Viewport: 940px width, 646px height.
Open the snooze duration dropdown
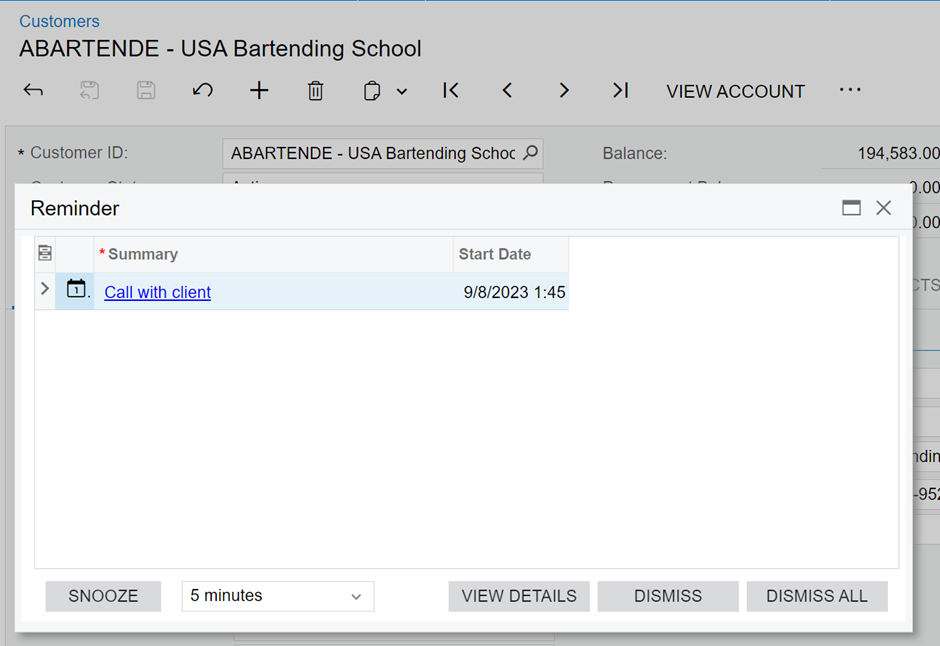277,596
